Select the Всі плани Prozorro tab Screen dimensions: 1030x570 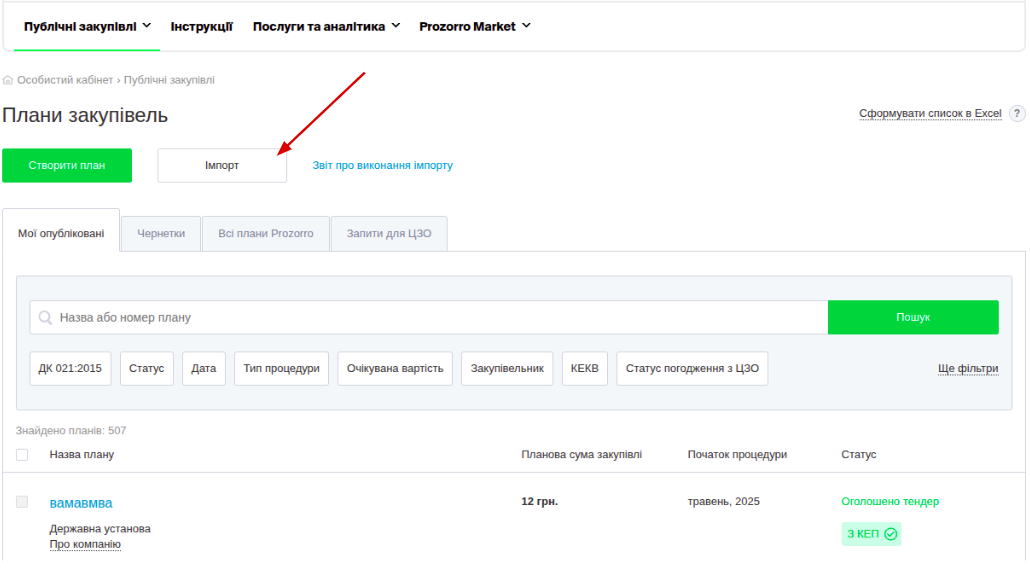(x=266, y=233)
